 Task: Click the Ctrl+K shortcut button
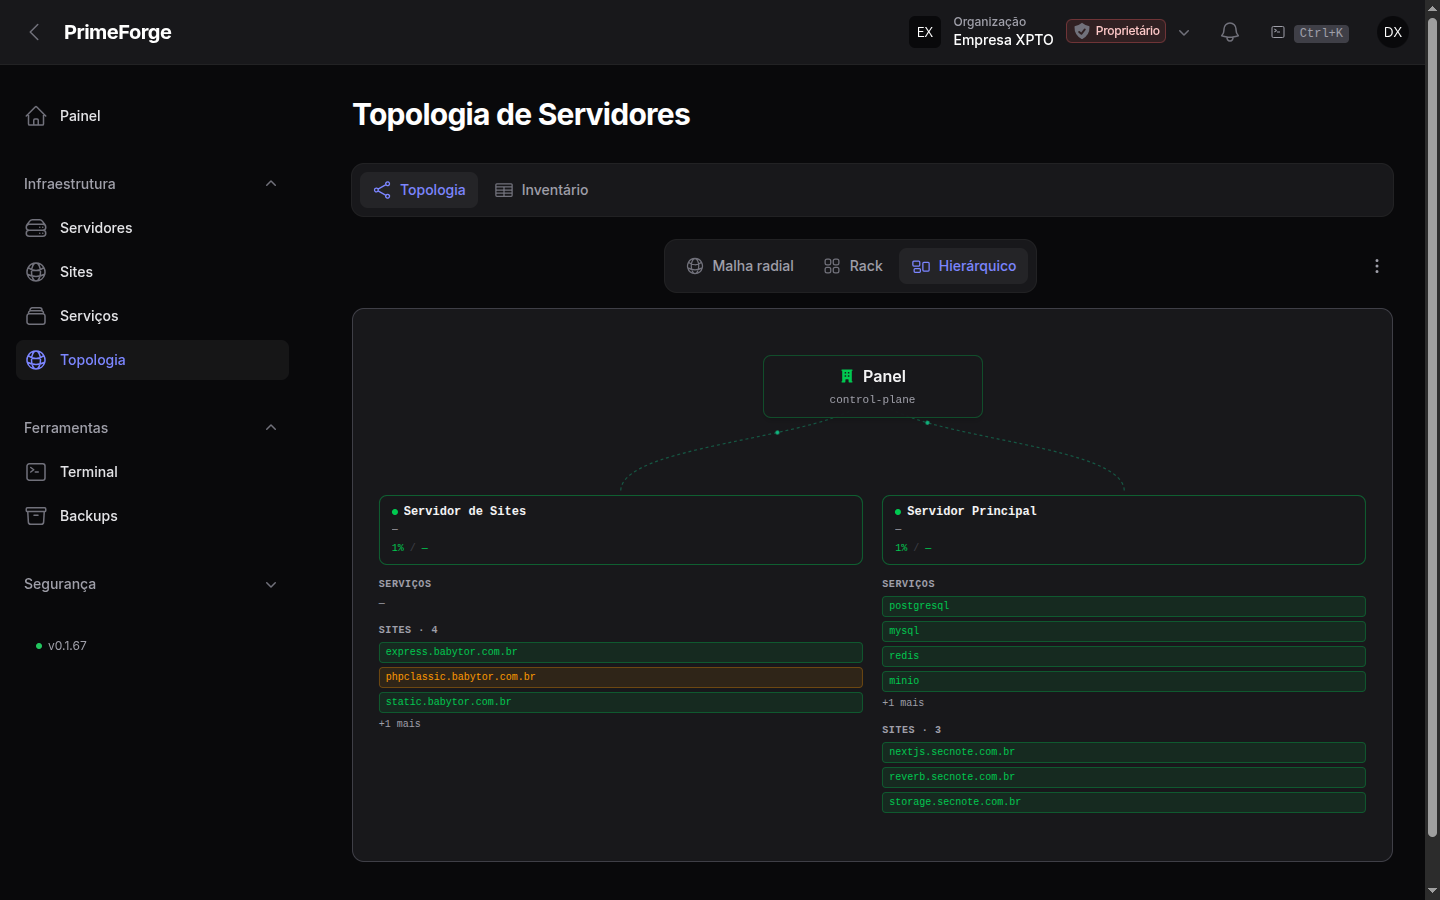pos(1321,33)
